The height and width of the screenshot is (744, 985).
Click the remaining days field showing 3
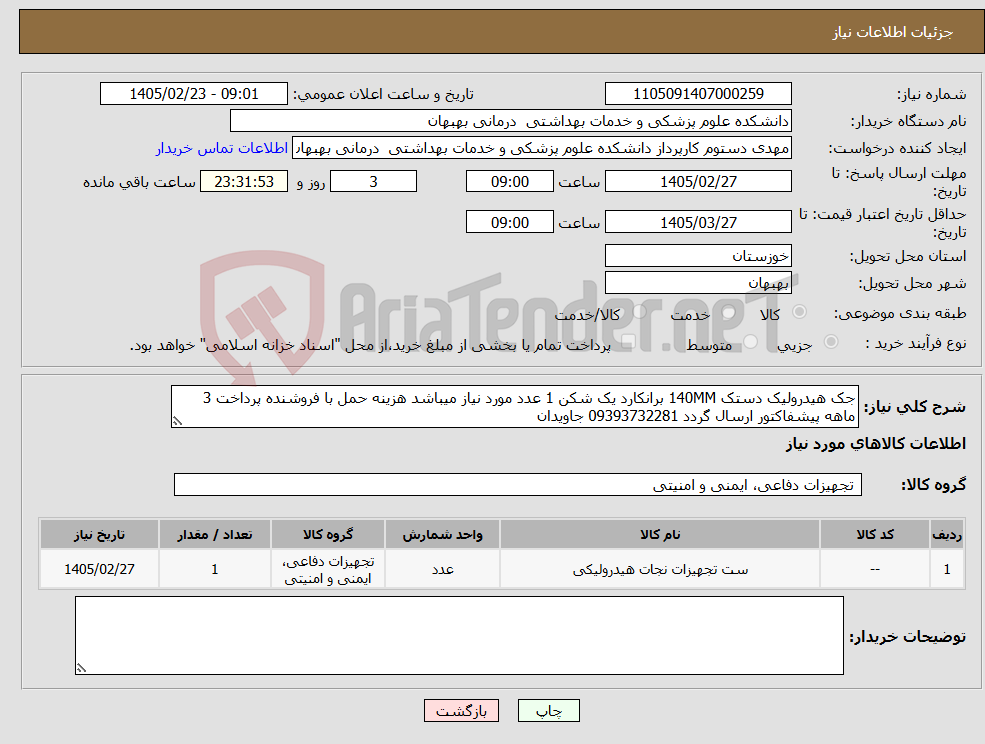coord(373,182)
